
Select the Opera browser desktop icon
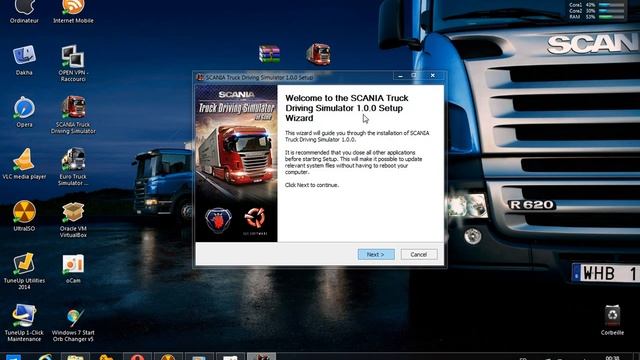24,111
